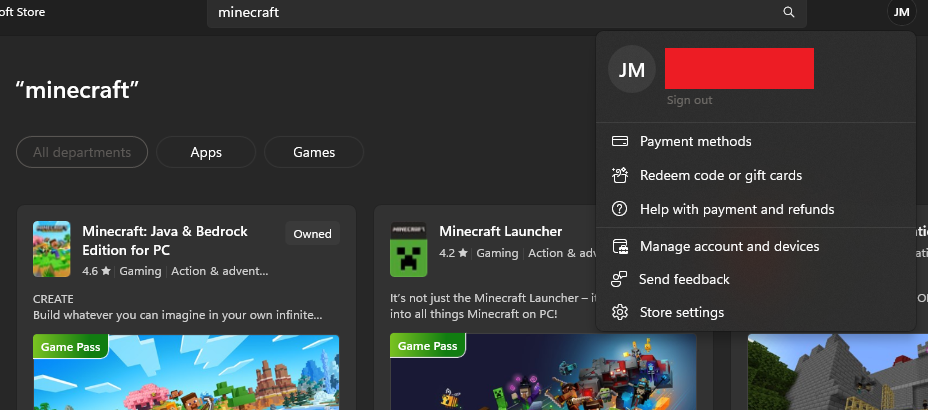The height and width of the screenshot is (410, 929).
Task: Filter results by Games
Action: 314,152
